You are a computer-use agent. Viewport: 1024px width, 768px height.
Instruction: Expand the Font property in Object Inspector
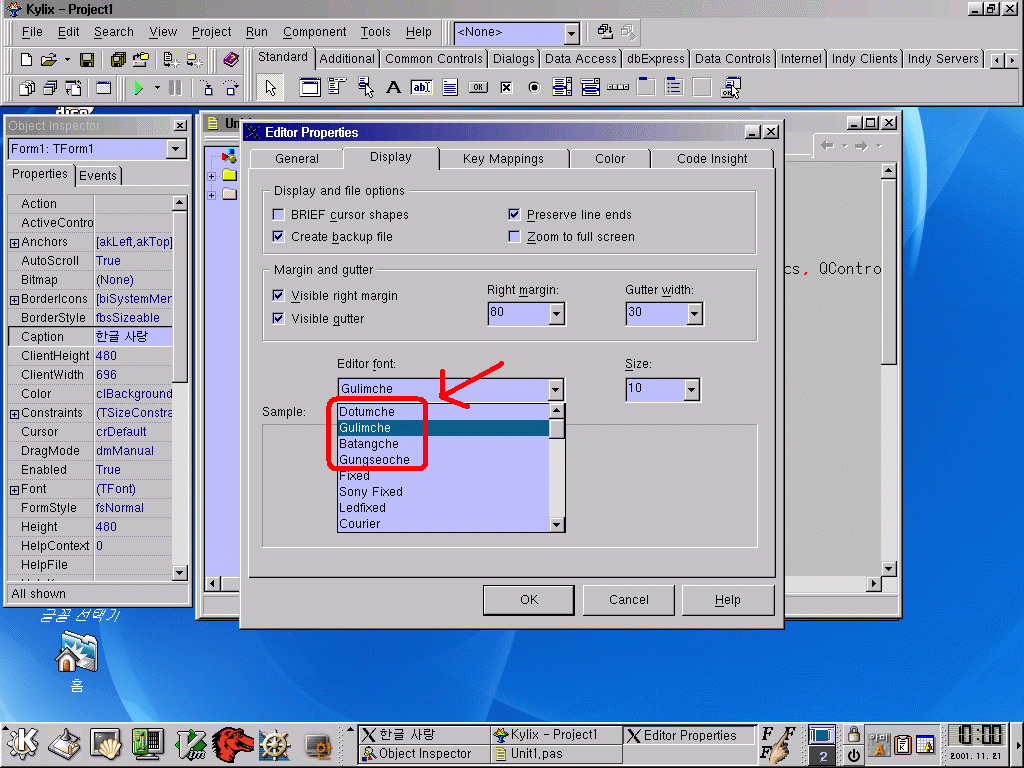click(x=14, y=490)
